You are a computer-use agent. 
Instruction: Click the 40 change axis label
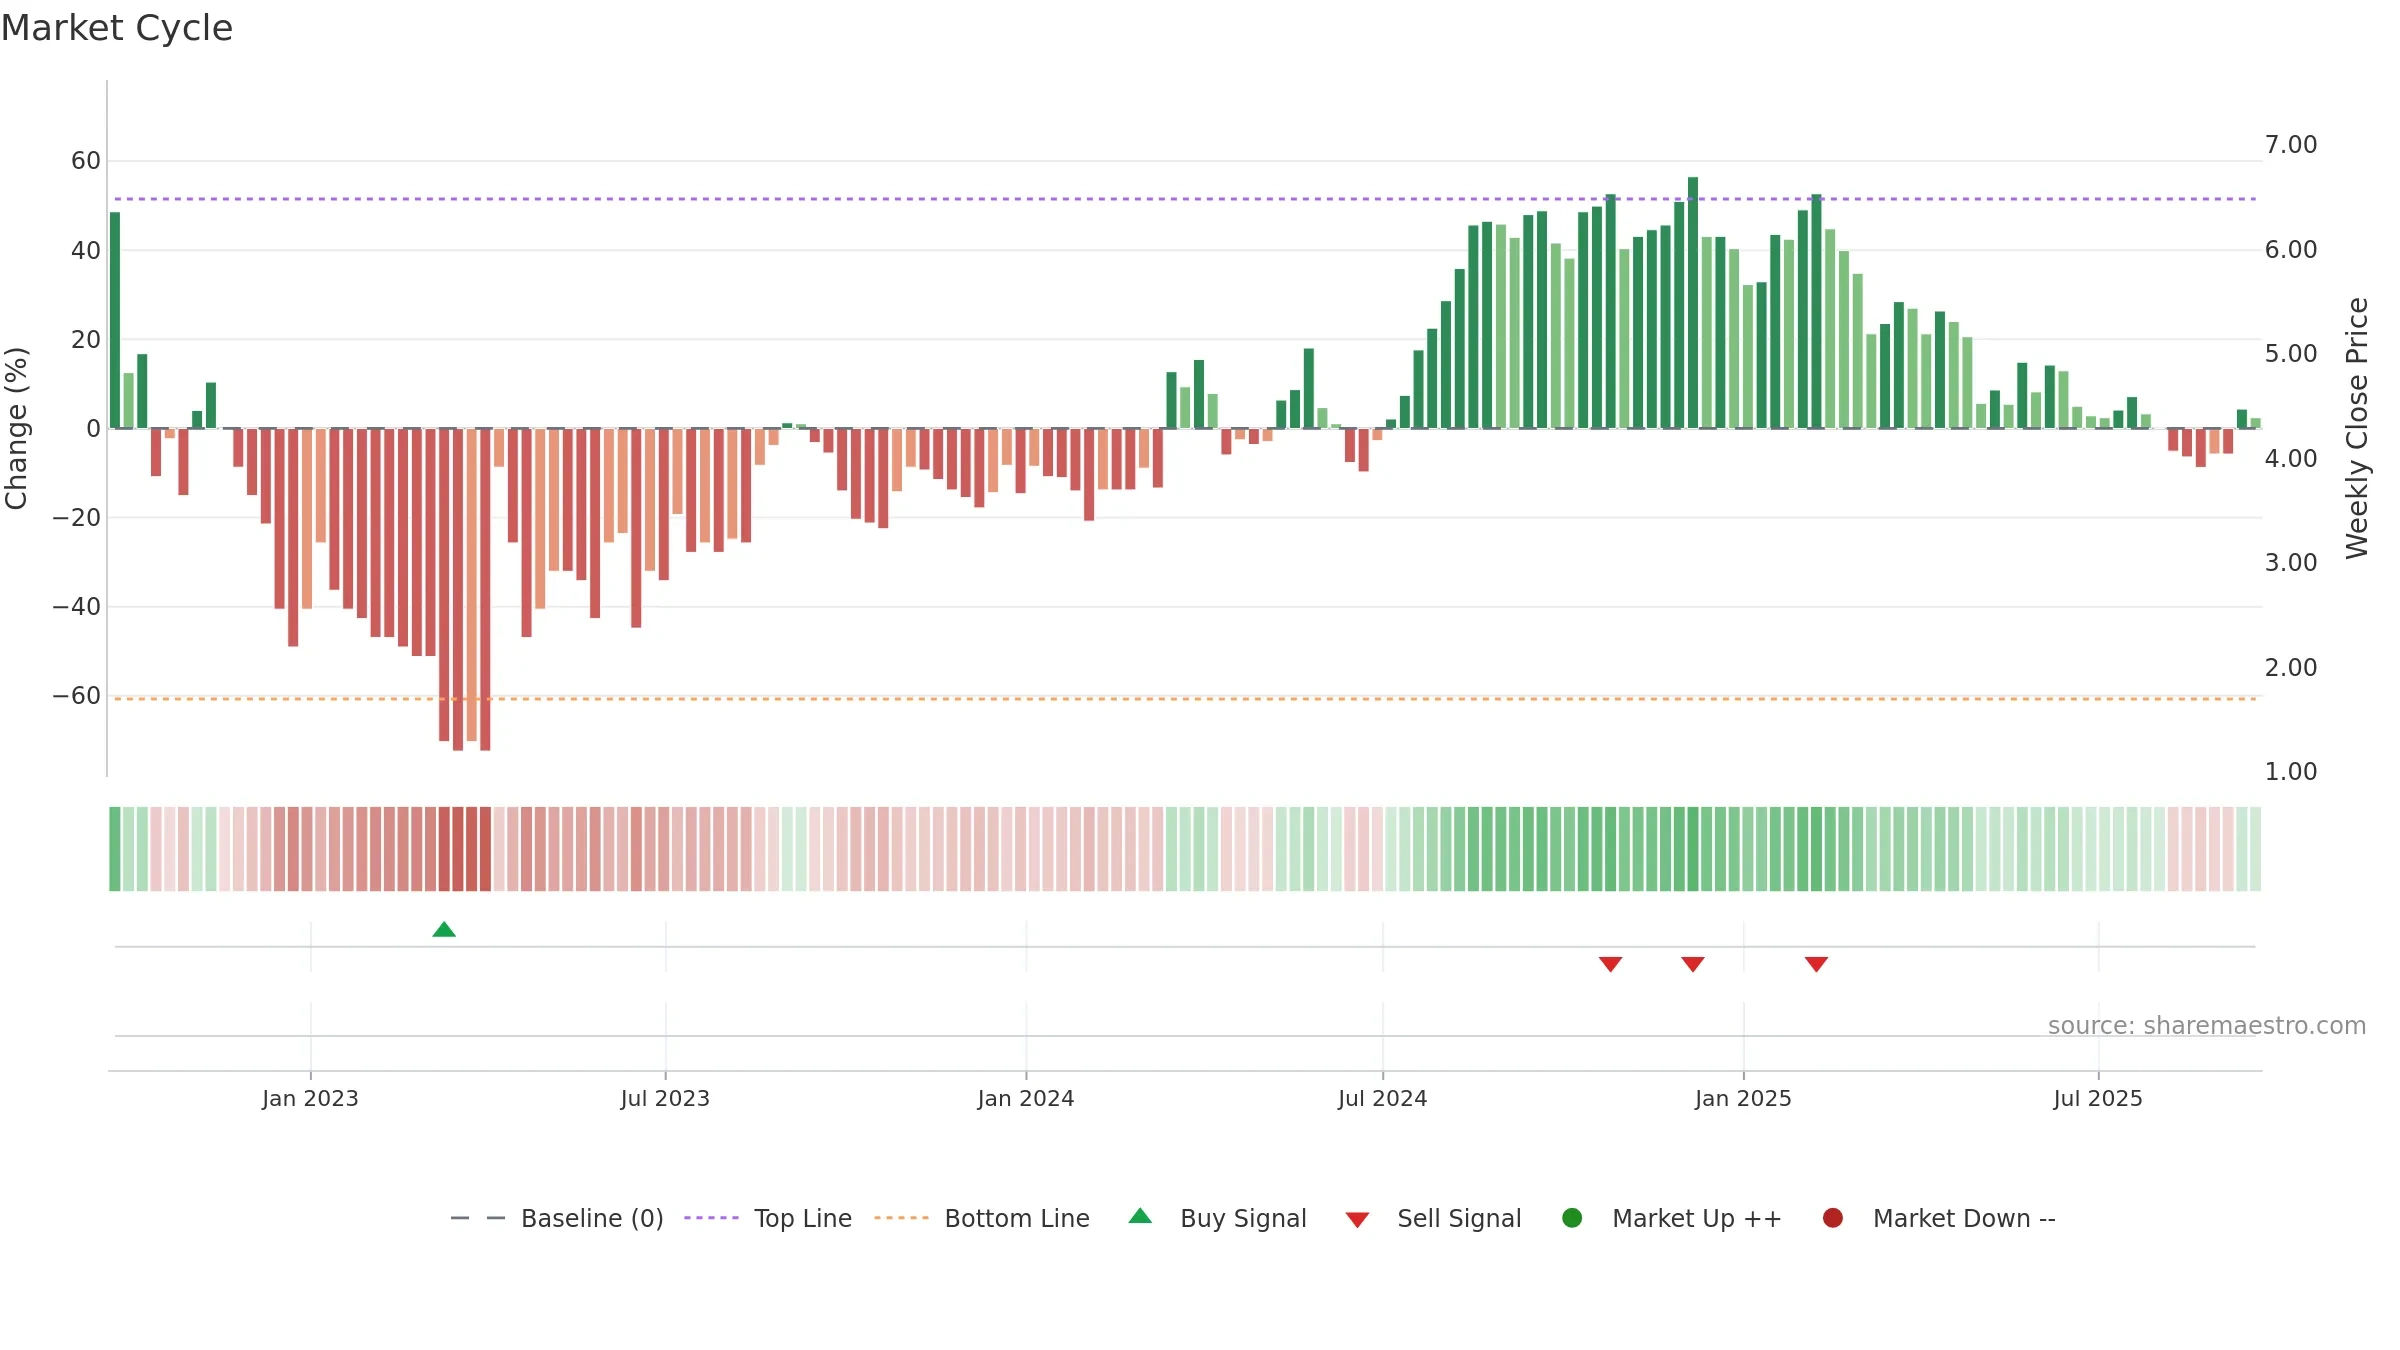86,250
